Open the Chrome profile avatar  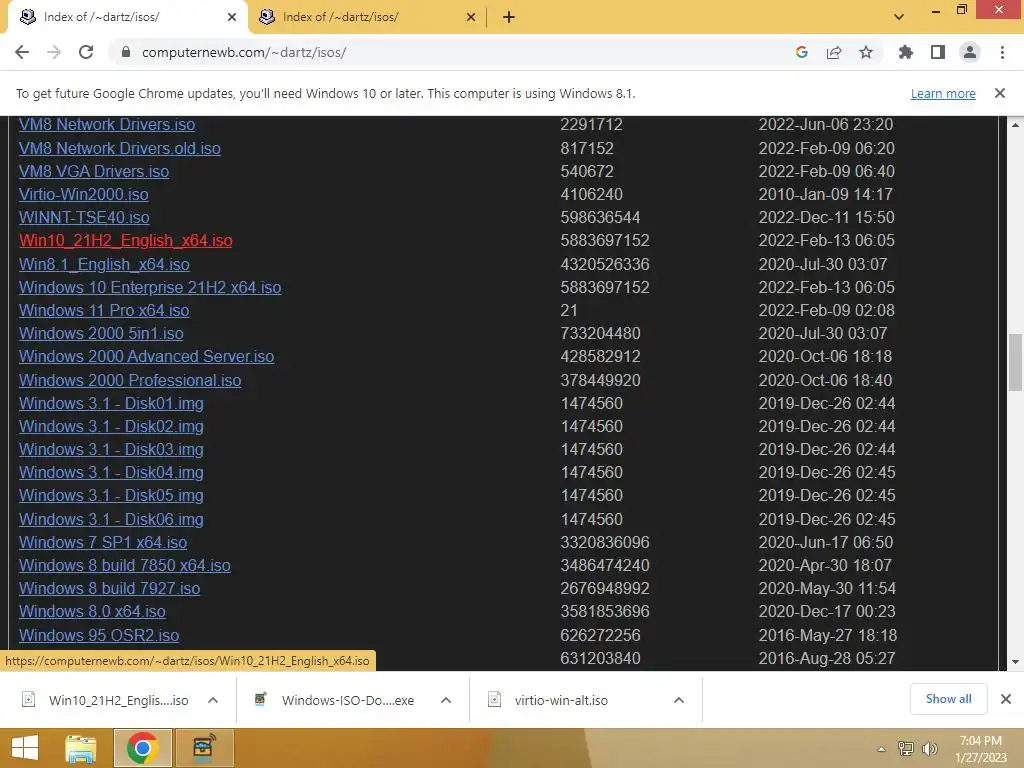(x=970, y=52)
